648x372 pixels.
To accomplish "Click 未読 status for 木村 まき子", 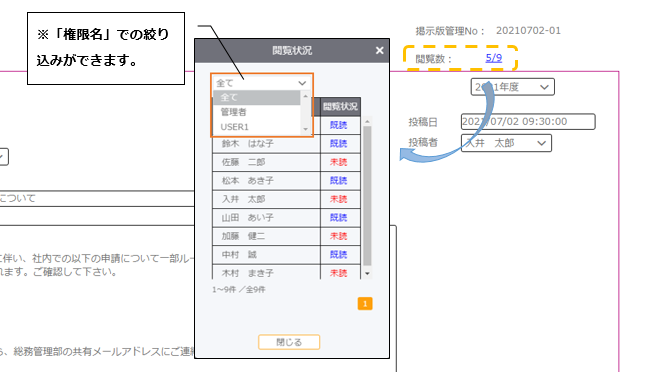I will [338, 273].
